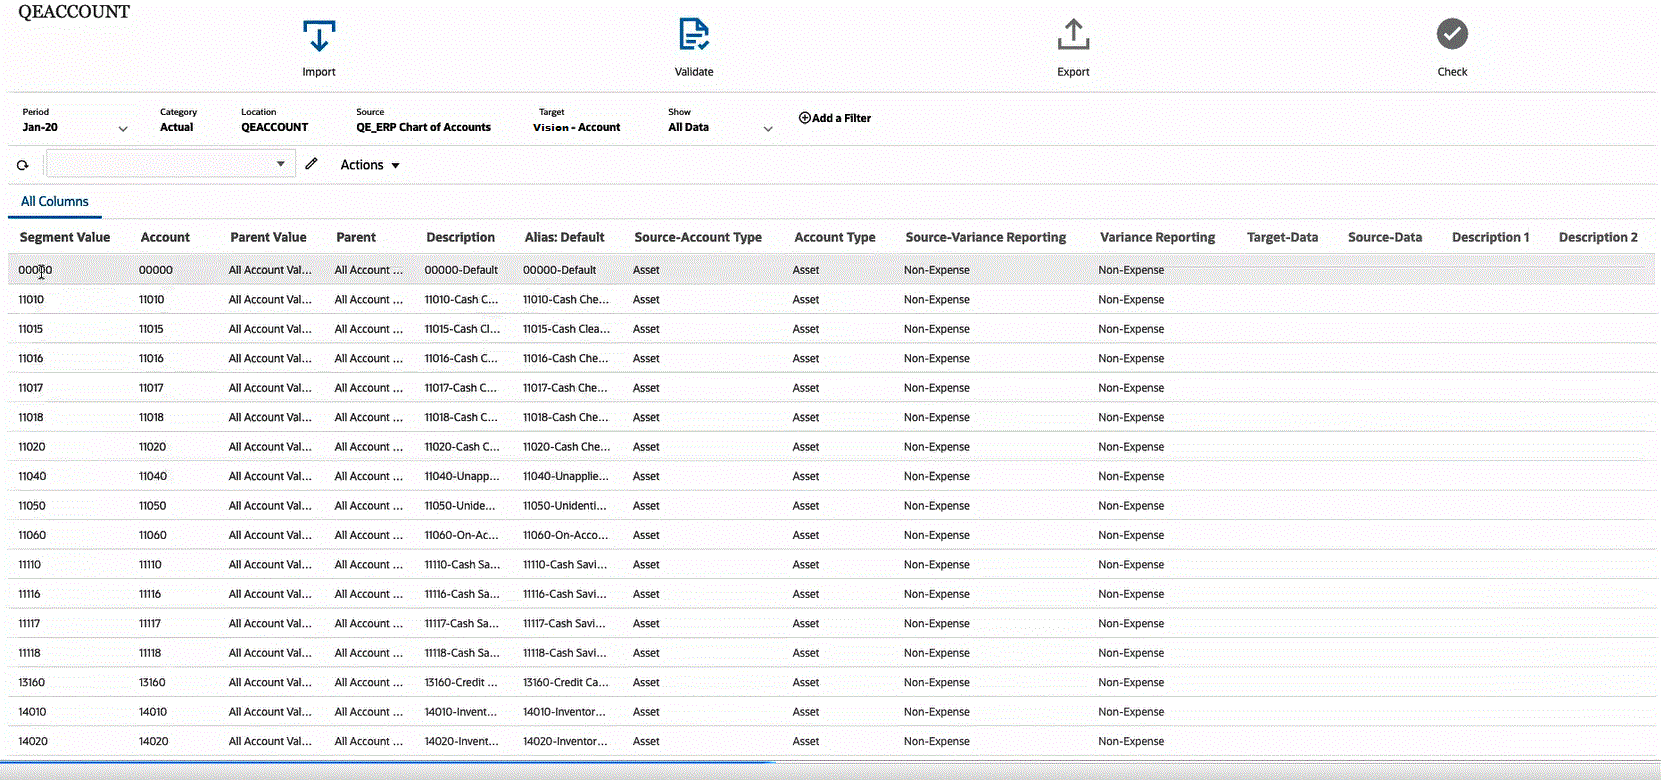This screenshot has width=1661, height=780.
Task: Select the row with segment value 11040
Action: 32,476
